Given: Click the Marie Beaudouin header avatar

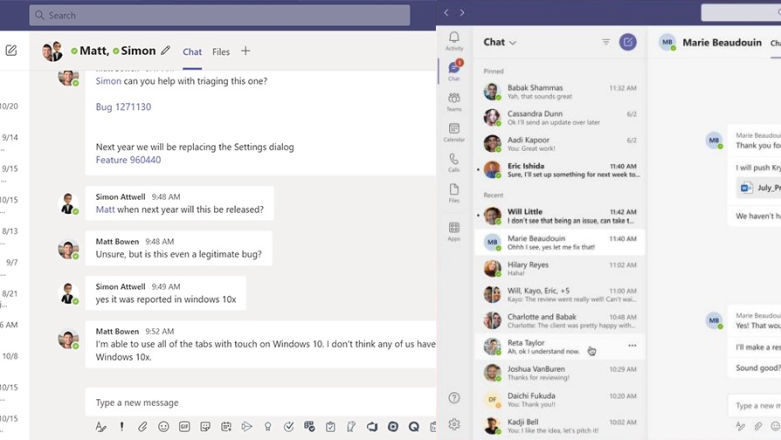Looking at the screenshot, I should (x=667, y=42).
